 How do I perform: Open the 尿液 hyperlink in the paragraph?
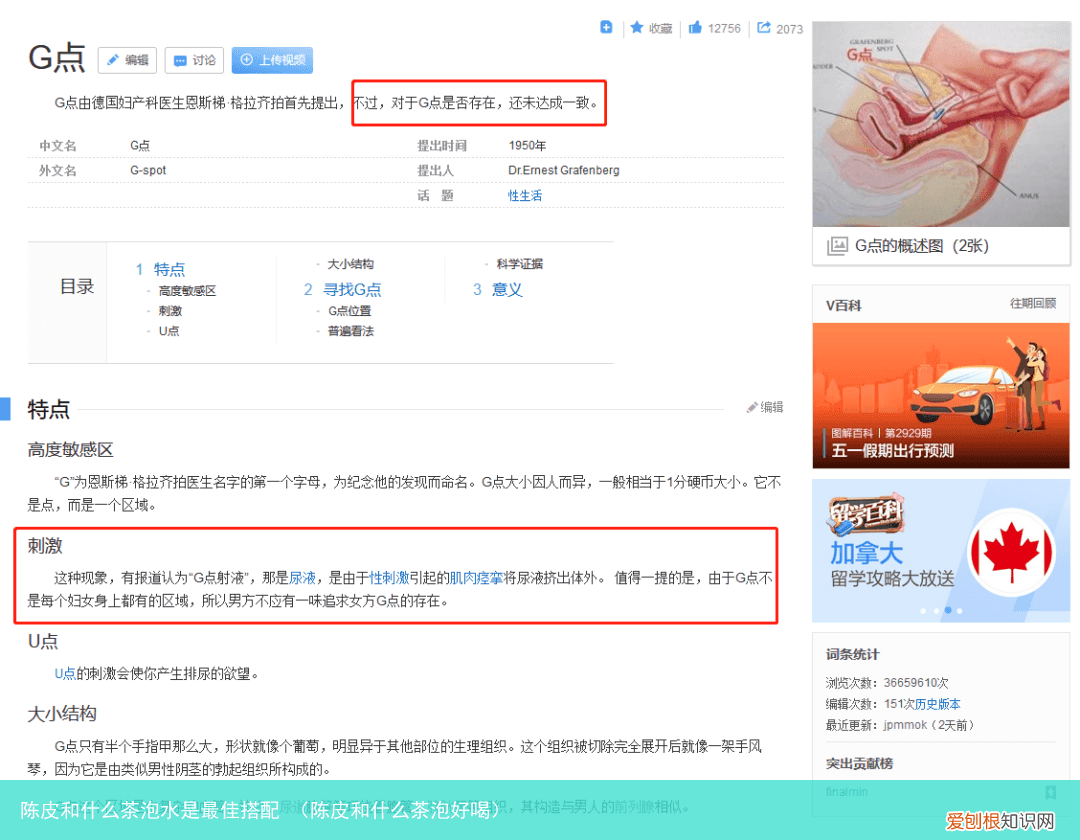[x=302, y=578]
